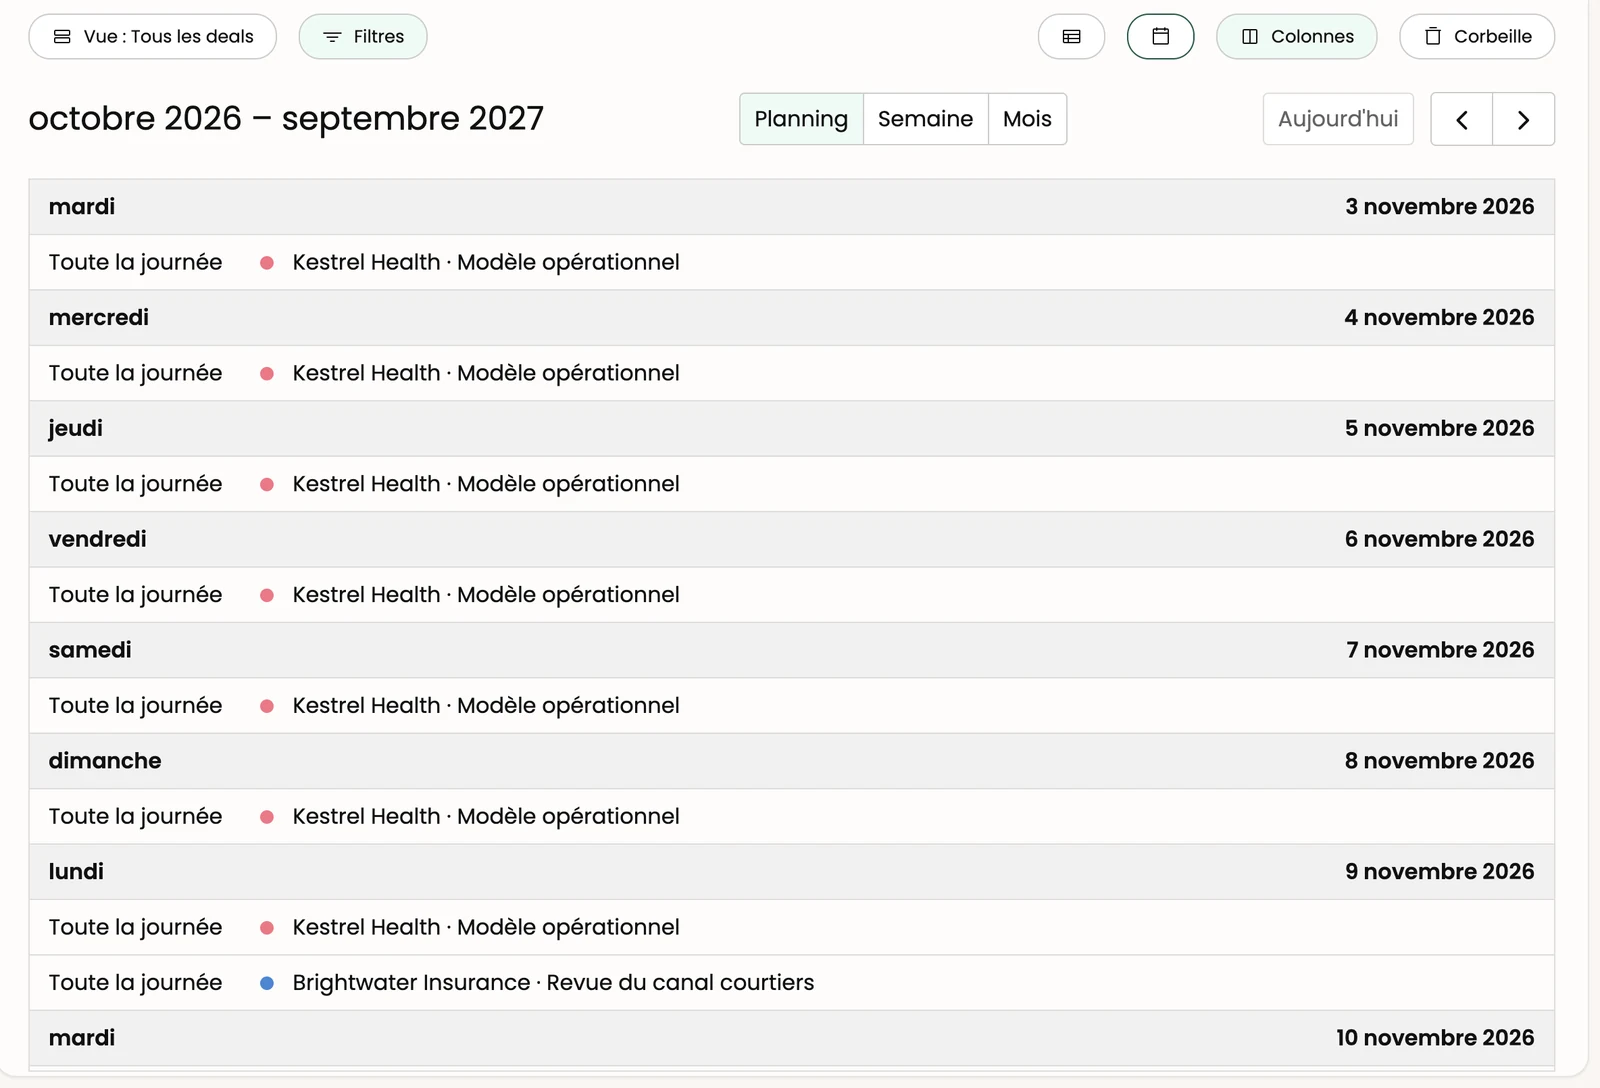
Task: Select the calendar view icon
Action: coord(1160,37)
